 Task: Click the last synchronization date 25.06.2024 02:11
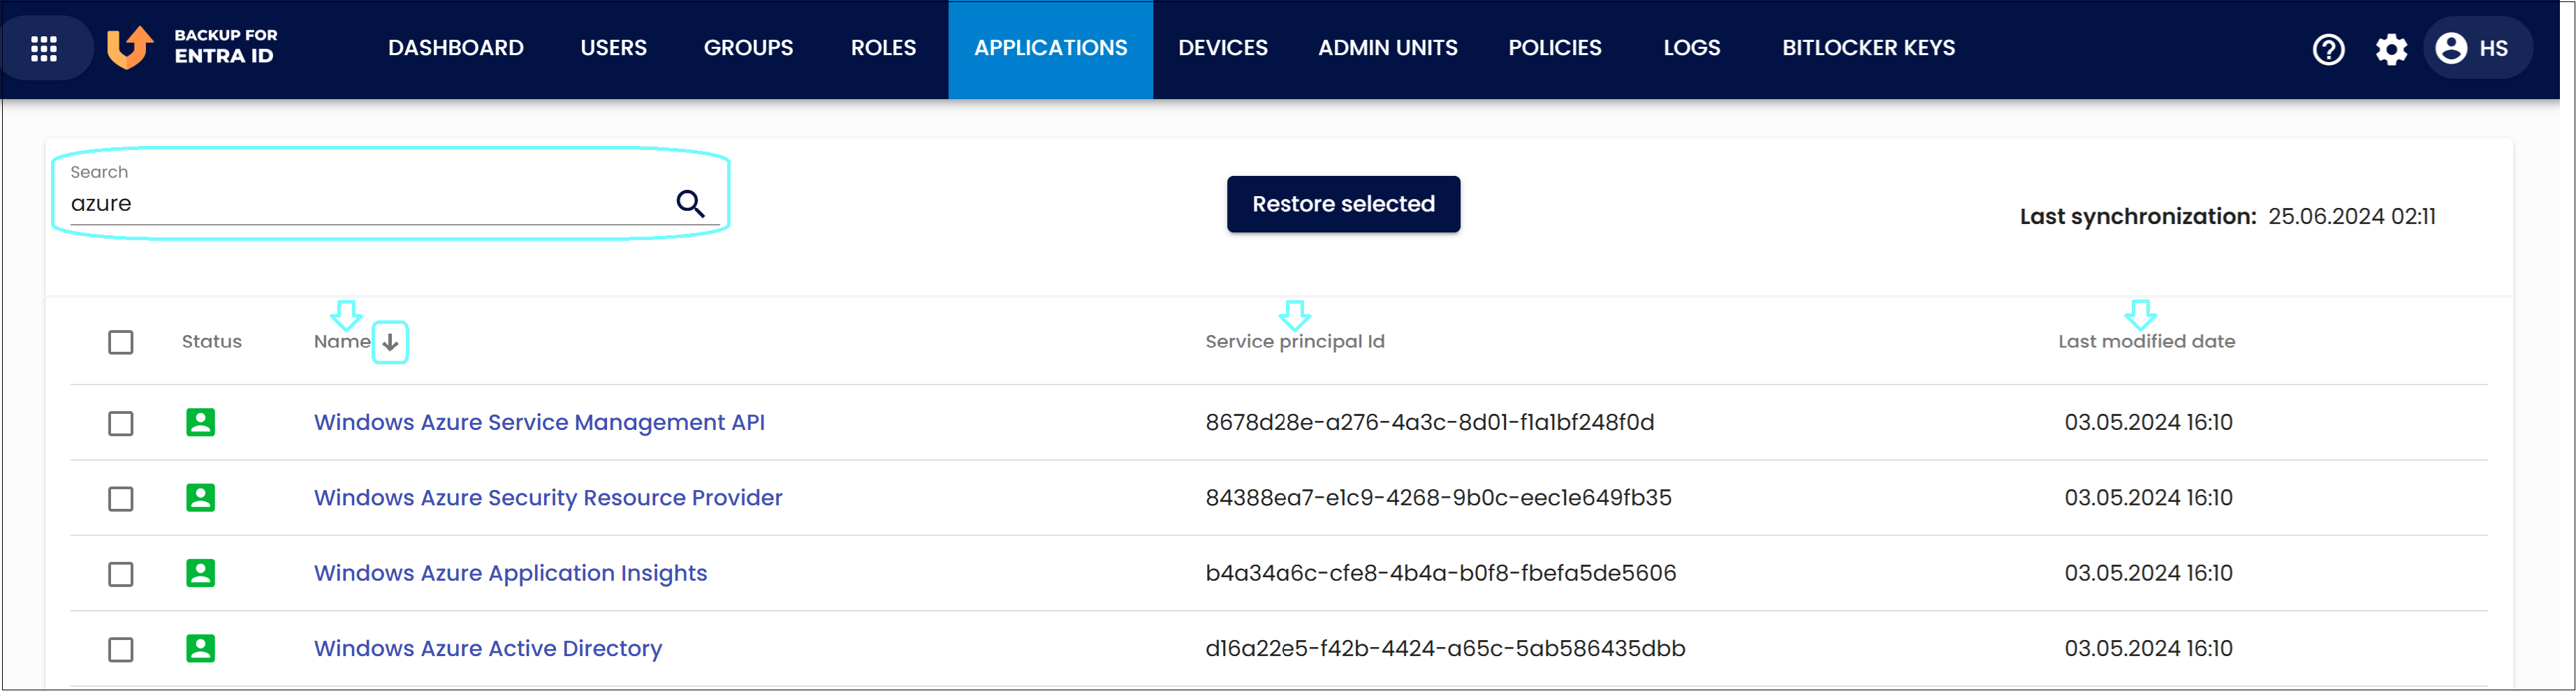(x=2351, y=216)
